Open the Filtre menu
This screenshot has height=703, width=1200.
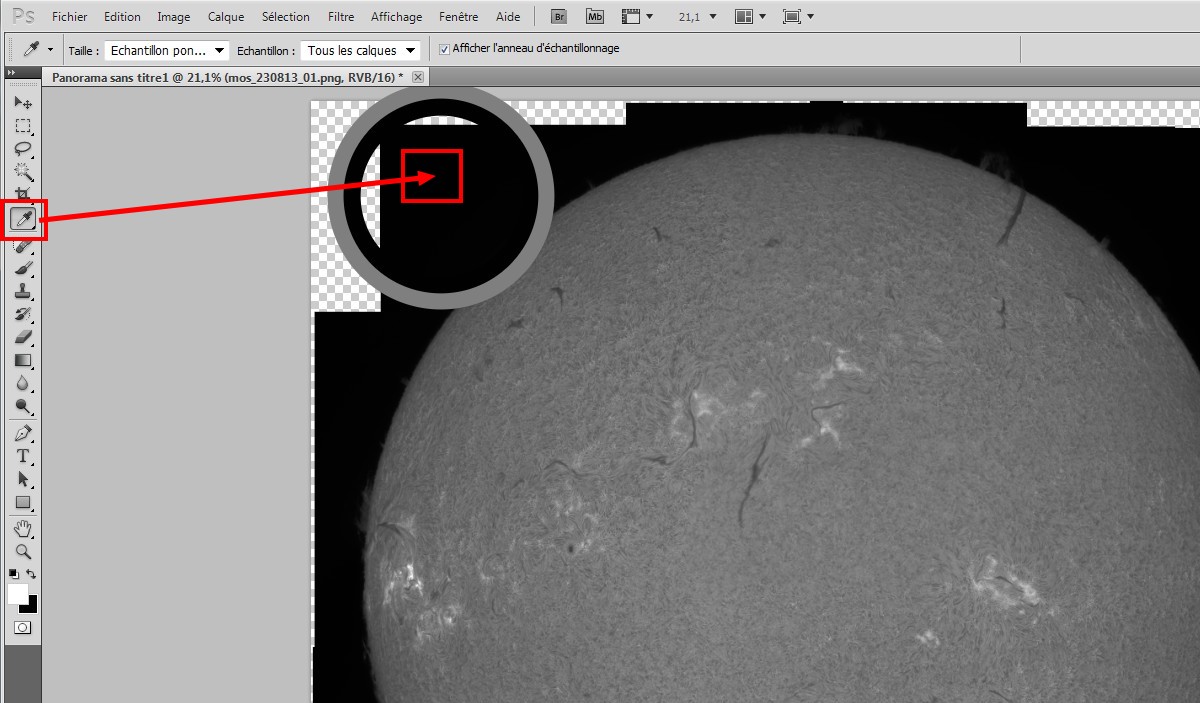341,17
